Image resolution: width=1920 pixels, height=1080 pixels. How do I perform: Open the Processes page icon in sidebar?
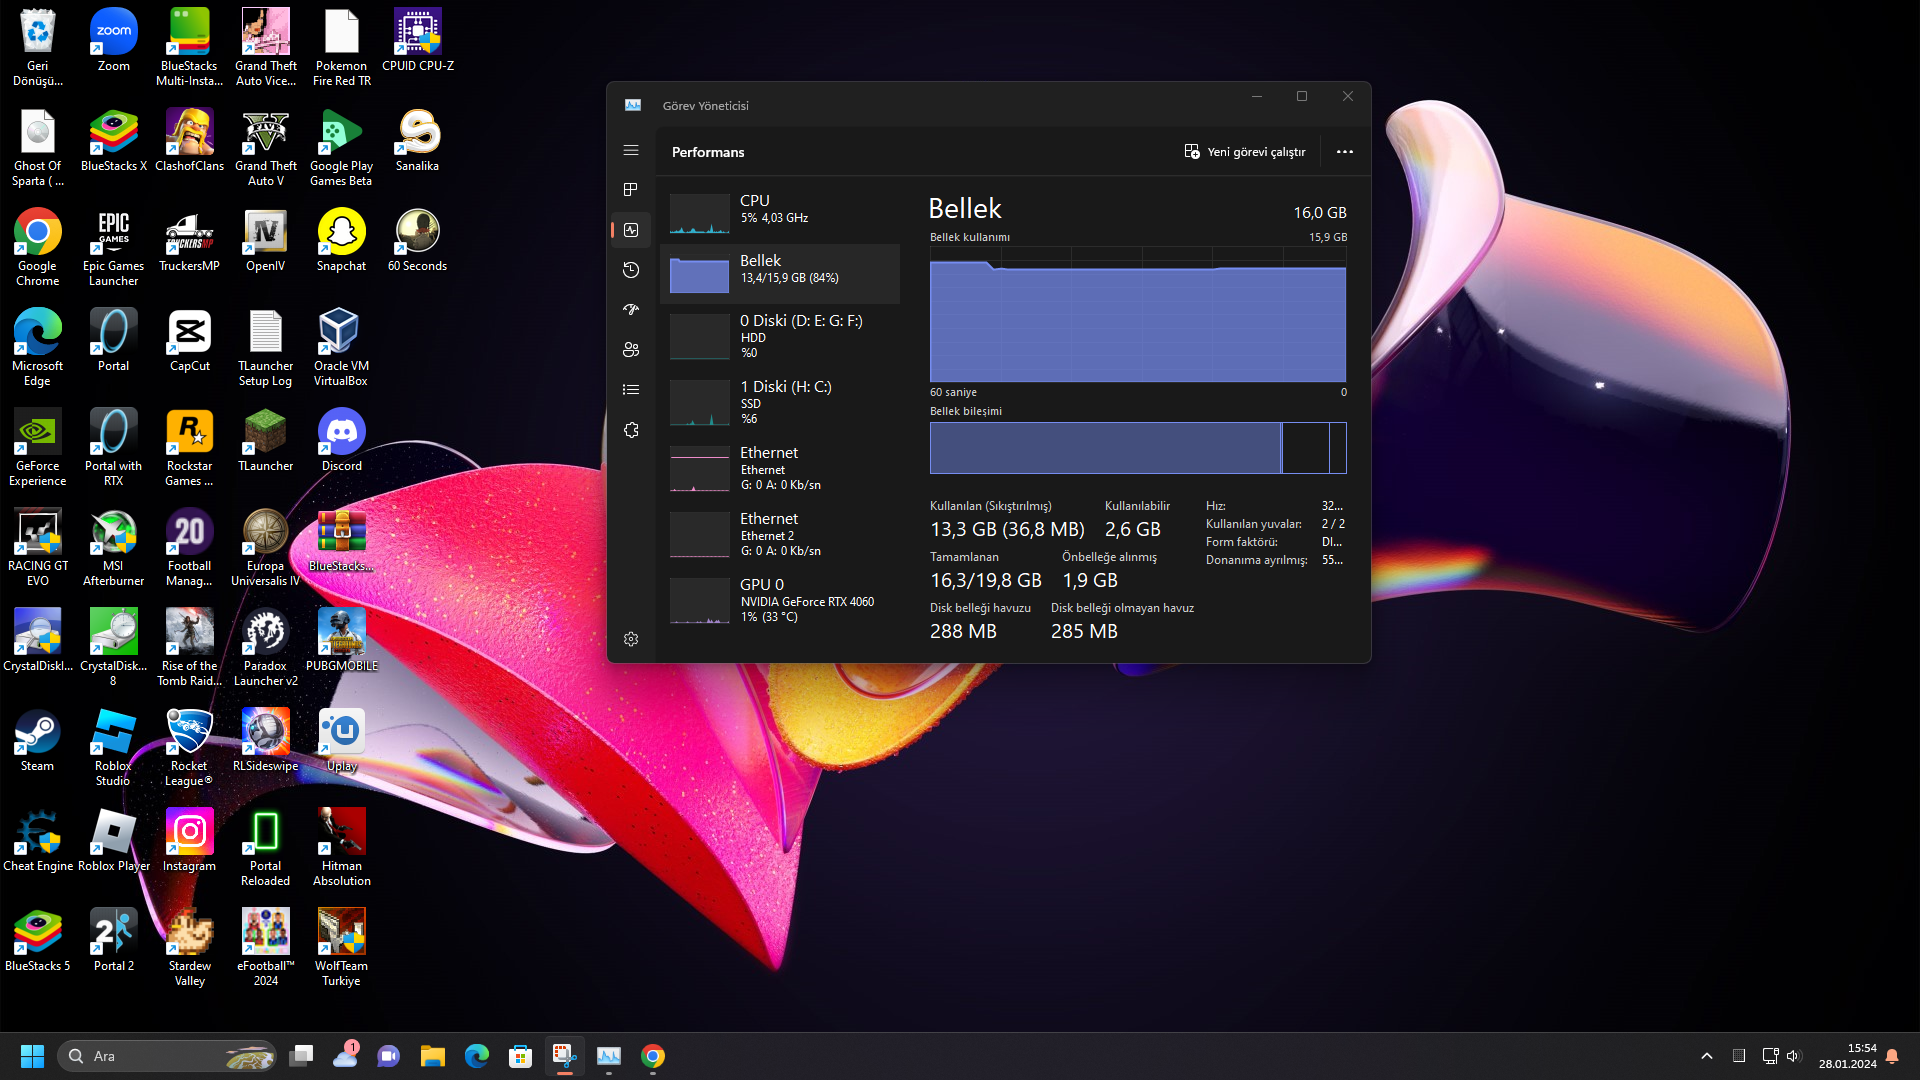630,190
